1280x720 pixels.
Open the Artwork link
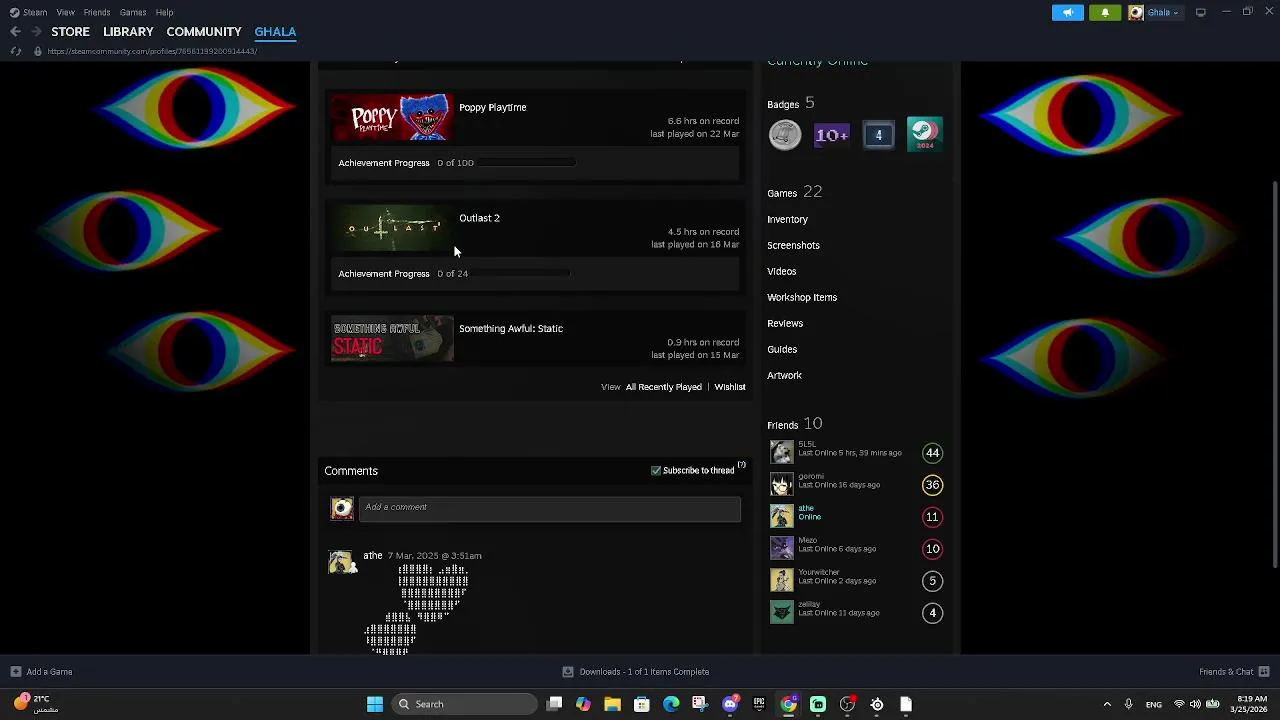coord(785,375)
